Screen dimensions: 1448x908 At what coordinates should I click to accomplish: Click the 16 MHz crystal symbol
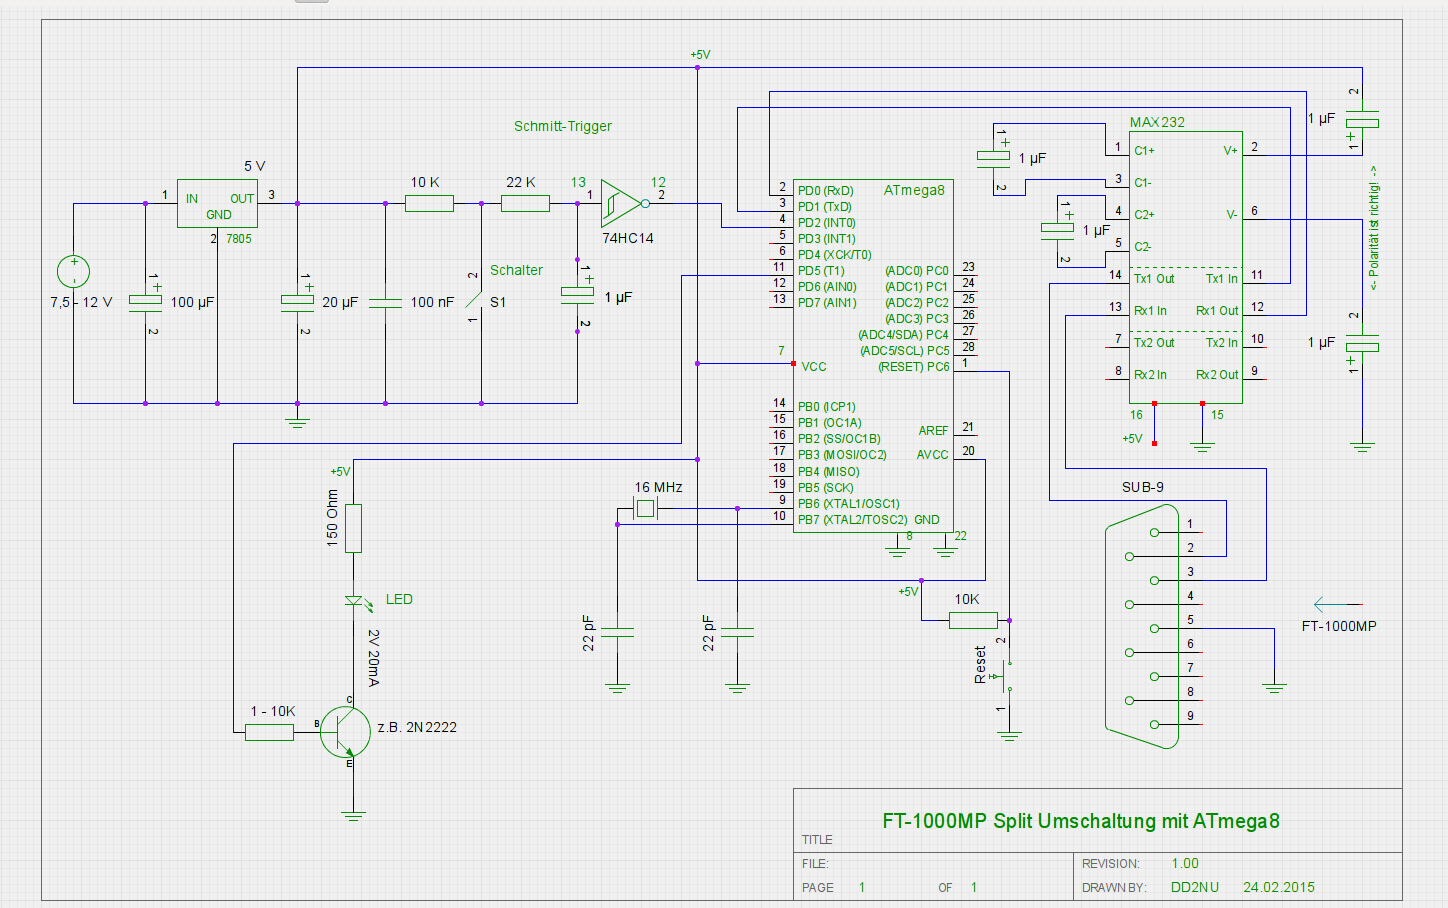[645, 510]
